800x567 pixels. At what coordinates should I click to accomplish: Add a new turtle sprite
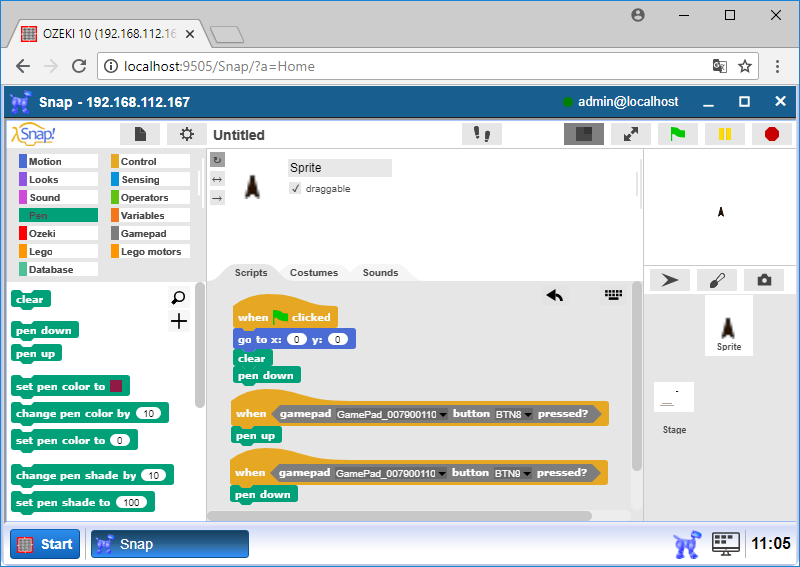click(669, 280)
